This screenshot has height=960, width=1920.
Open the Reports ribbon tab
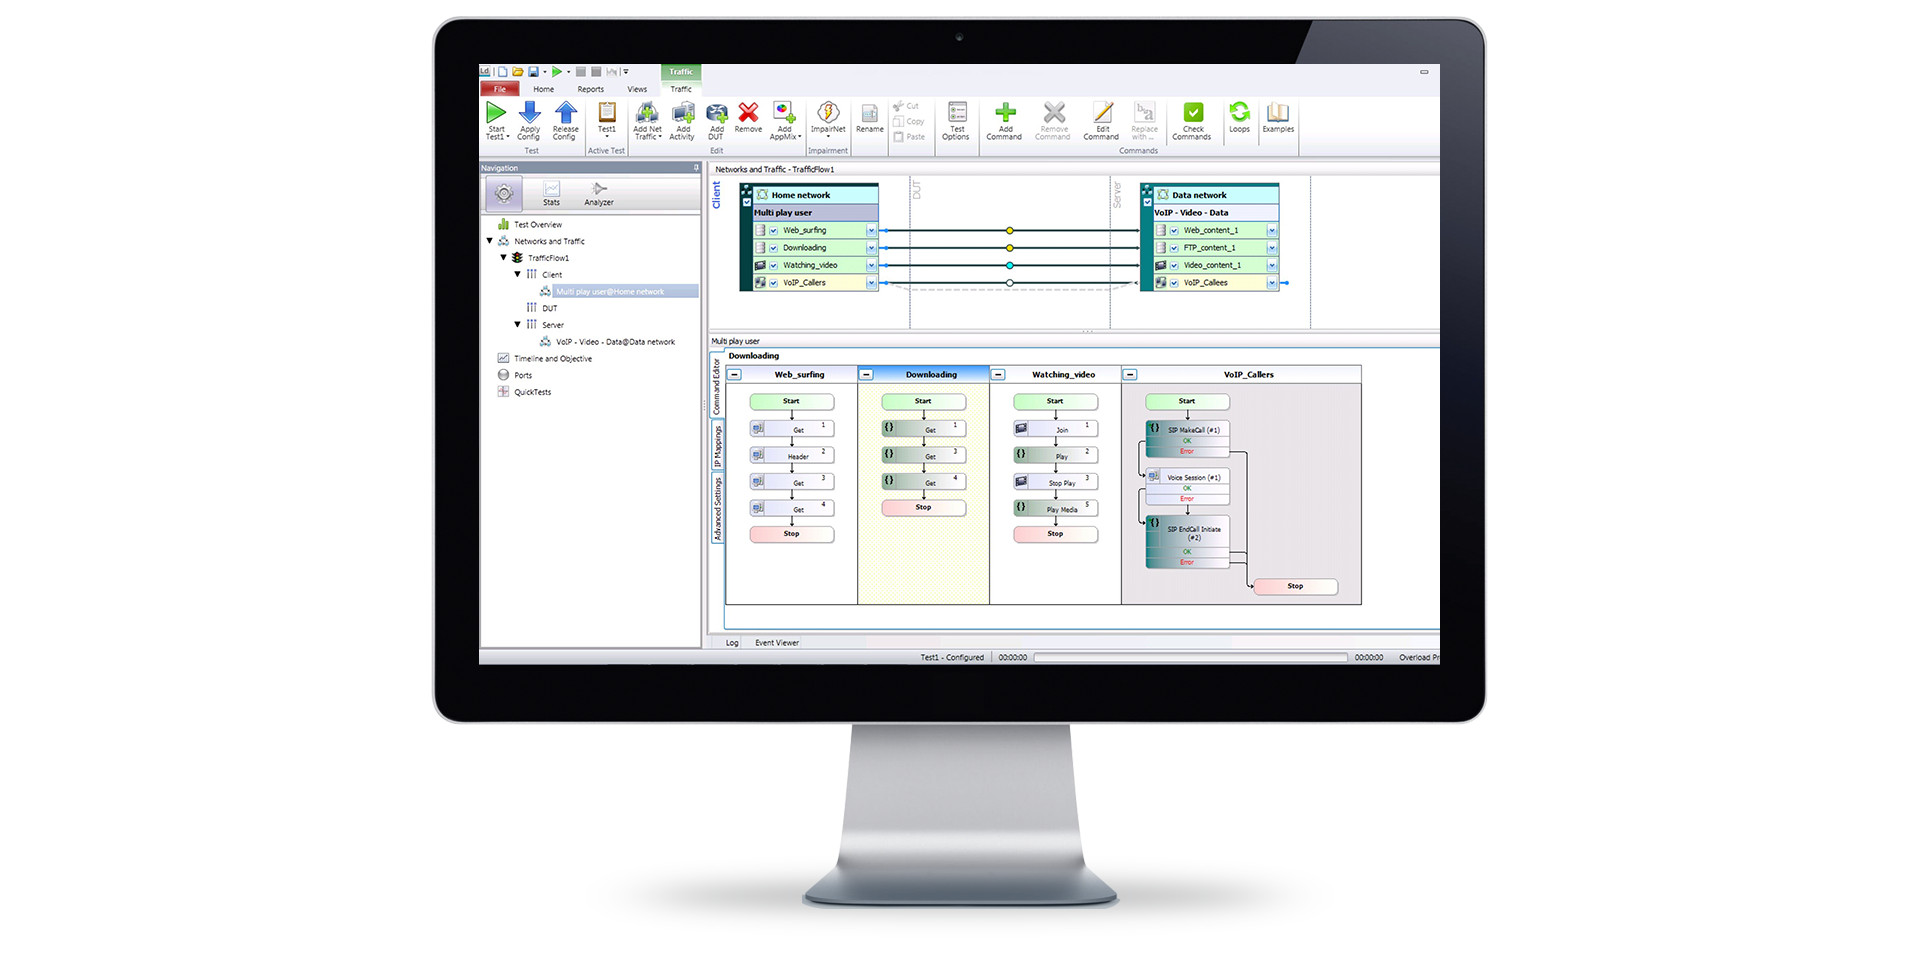(x=590, y=89)
